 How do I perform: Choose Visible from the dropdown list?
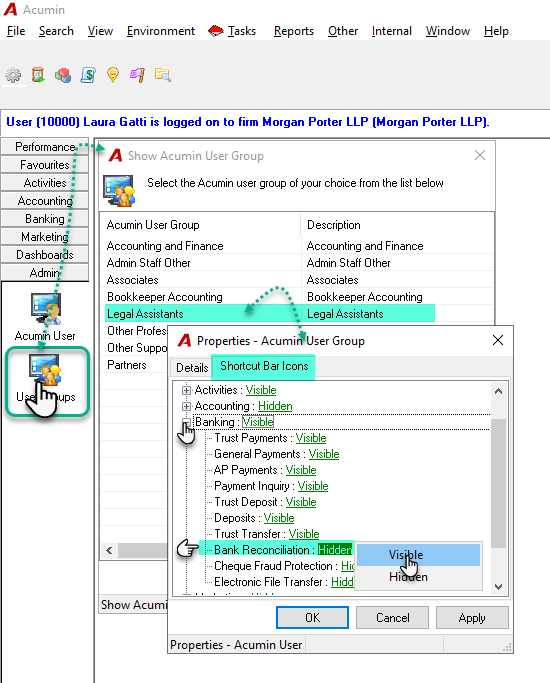point(418,555)
